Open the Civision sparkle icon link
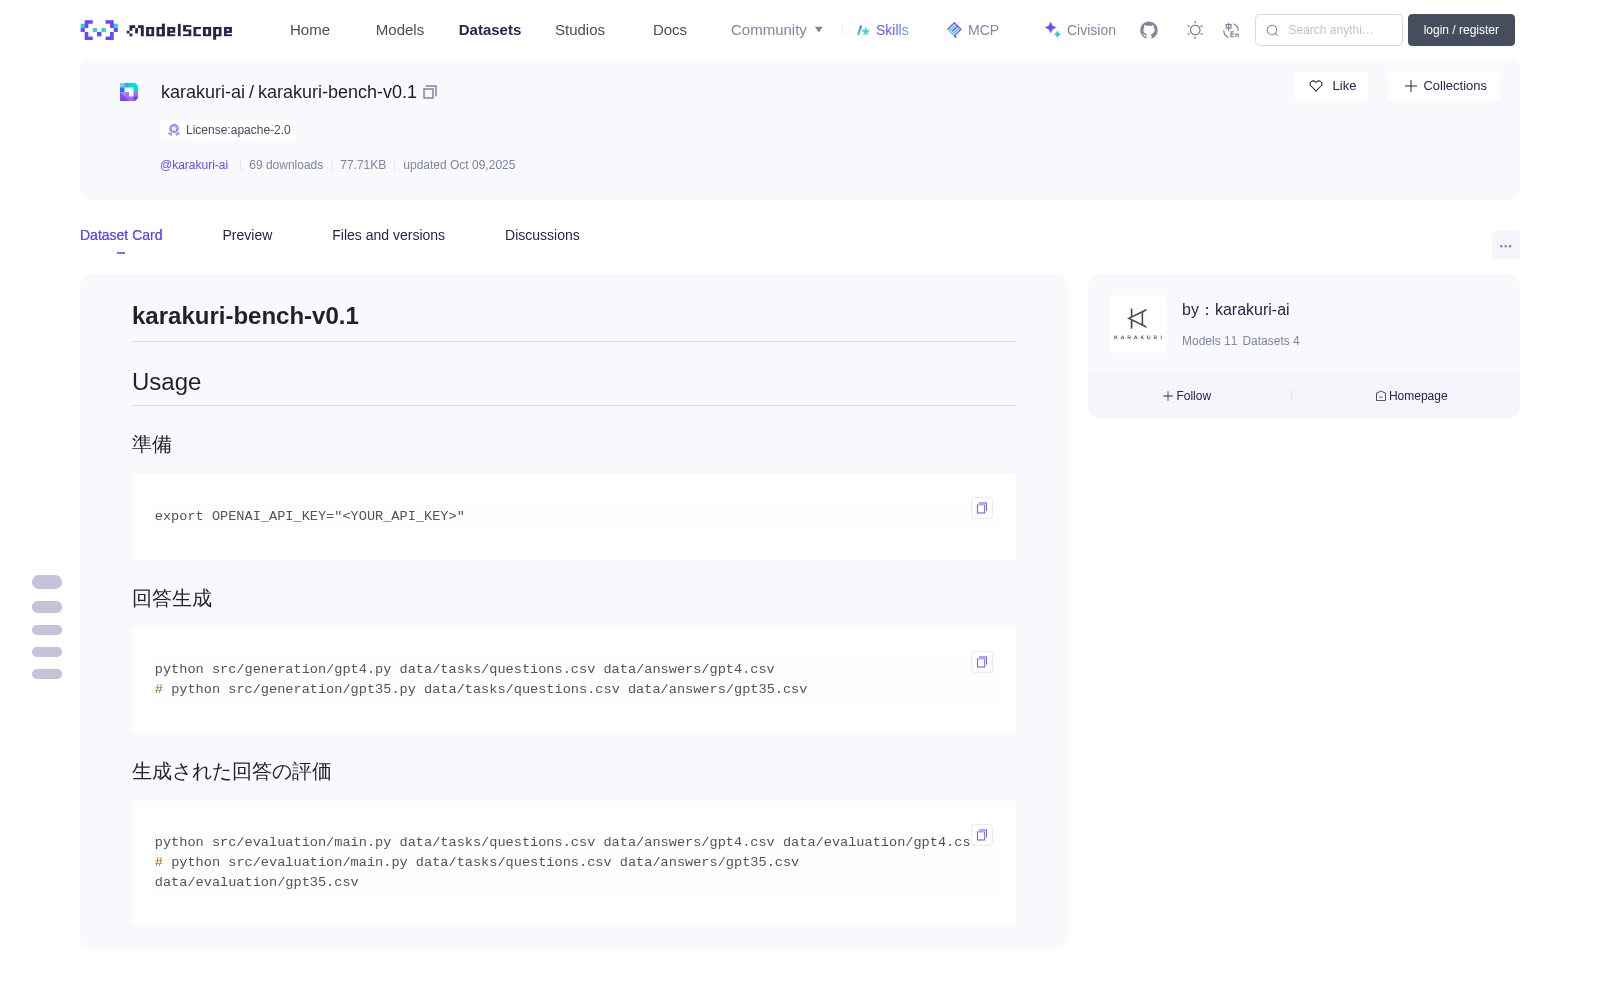1600x1000 pixels. coord(1052,30)
